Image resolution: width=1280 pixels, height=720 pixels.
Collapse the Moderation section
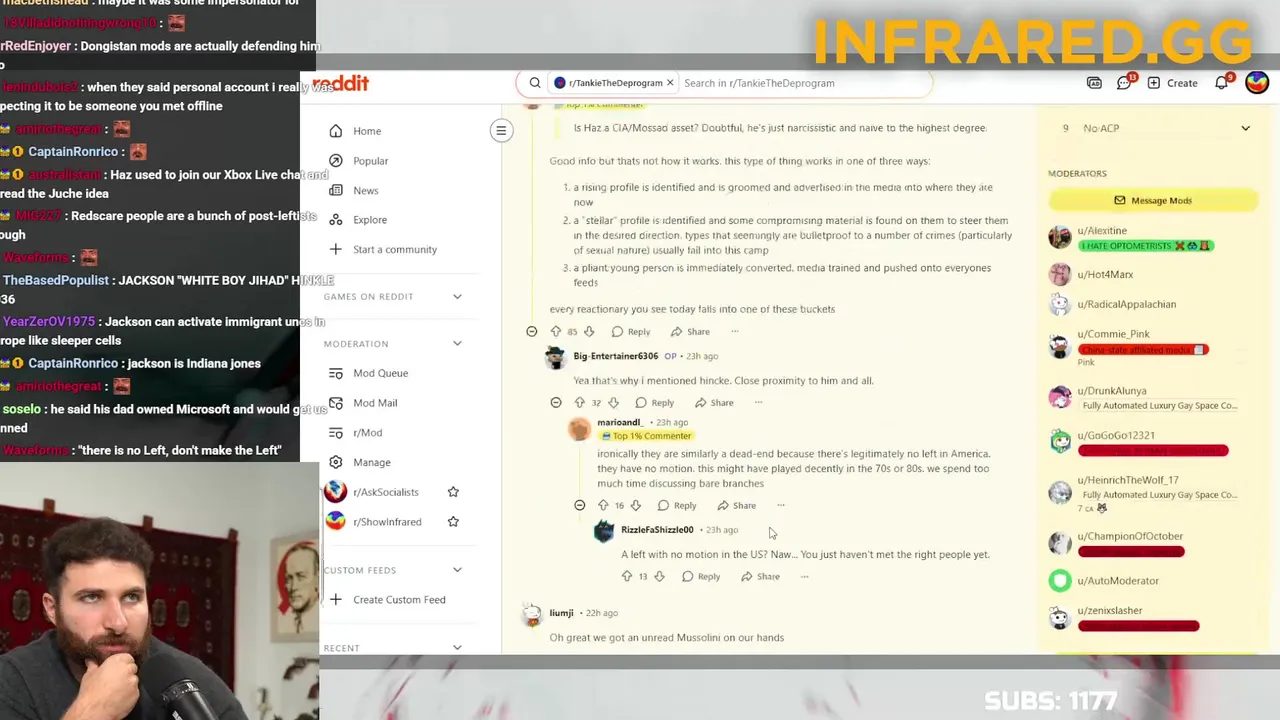click(x=457, y=343)
